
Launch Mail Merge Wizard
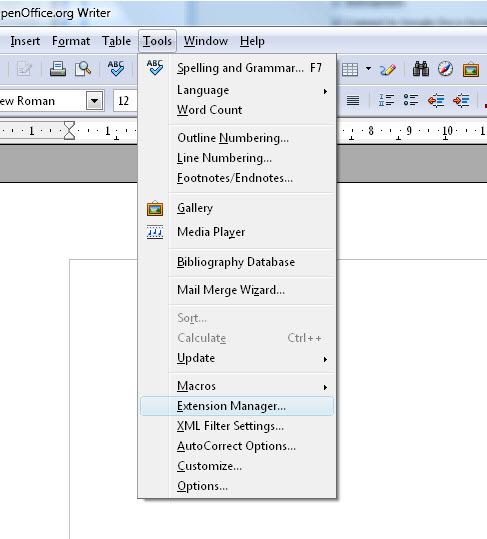237,290
